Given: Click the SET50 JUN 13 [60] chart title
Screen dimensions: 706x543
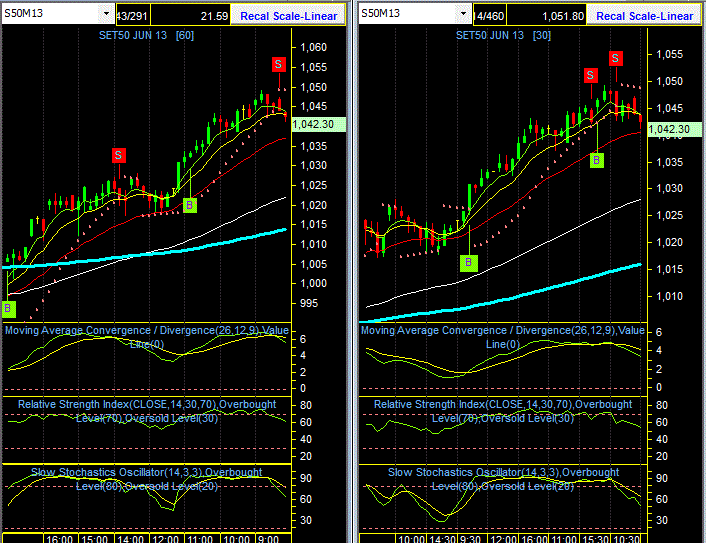Looking at the screenshot, I should (146, 35).
